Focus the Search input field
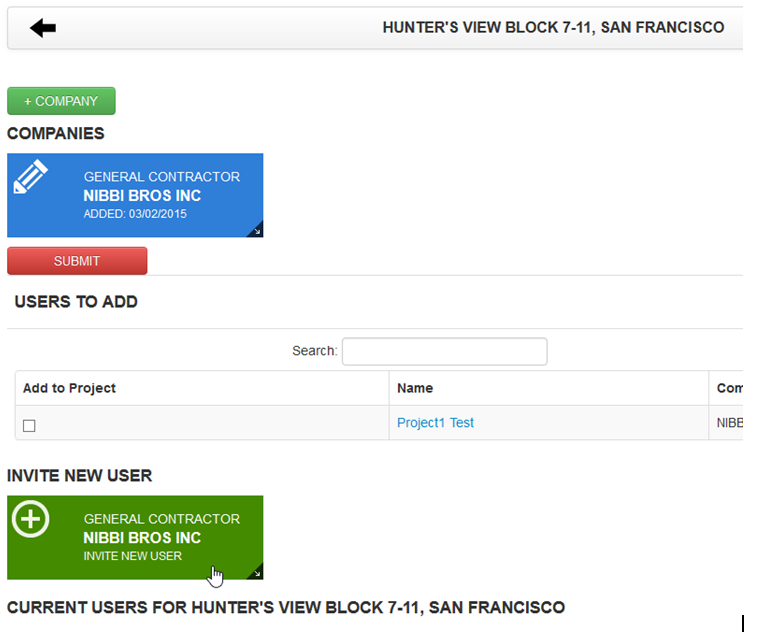The image size is (765, 641). (x=444, y=351)
